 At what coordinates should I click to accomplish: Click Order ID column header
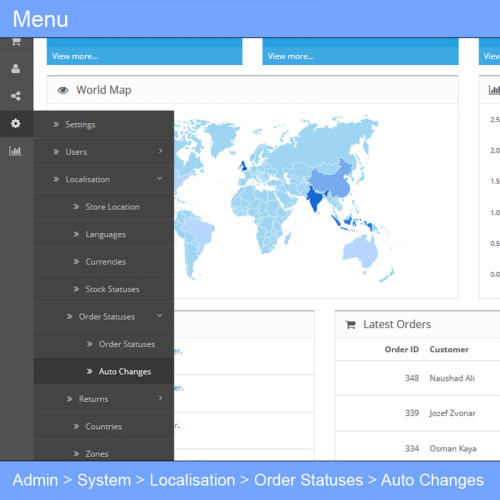click(x=402, y=349)
